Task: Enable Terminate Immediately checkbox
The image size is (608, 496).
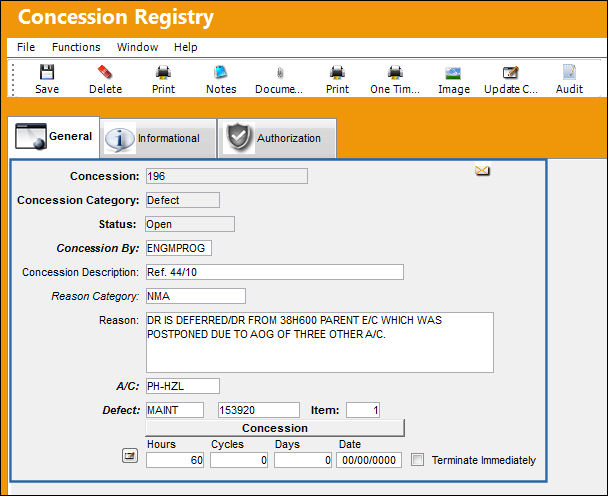Action: [418, 460]
